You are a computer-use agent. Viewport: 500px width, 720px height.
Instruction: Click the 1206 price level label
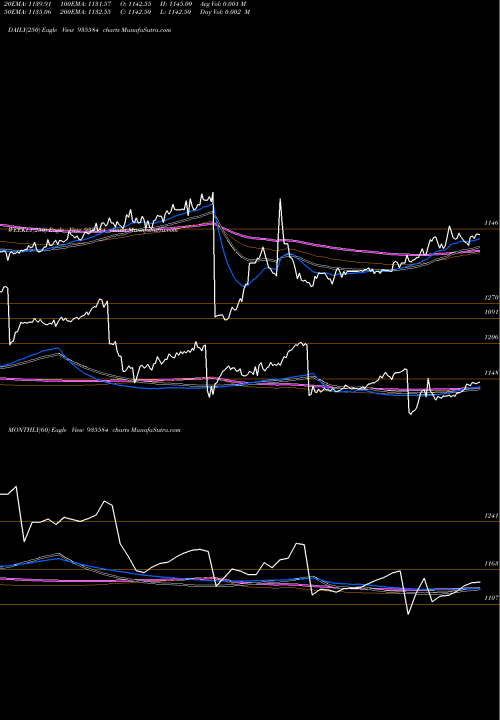(492, 338)
